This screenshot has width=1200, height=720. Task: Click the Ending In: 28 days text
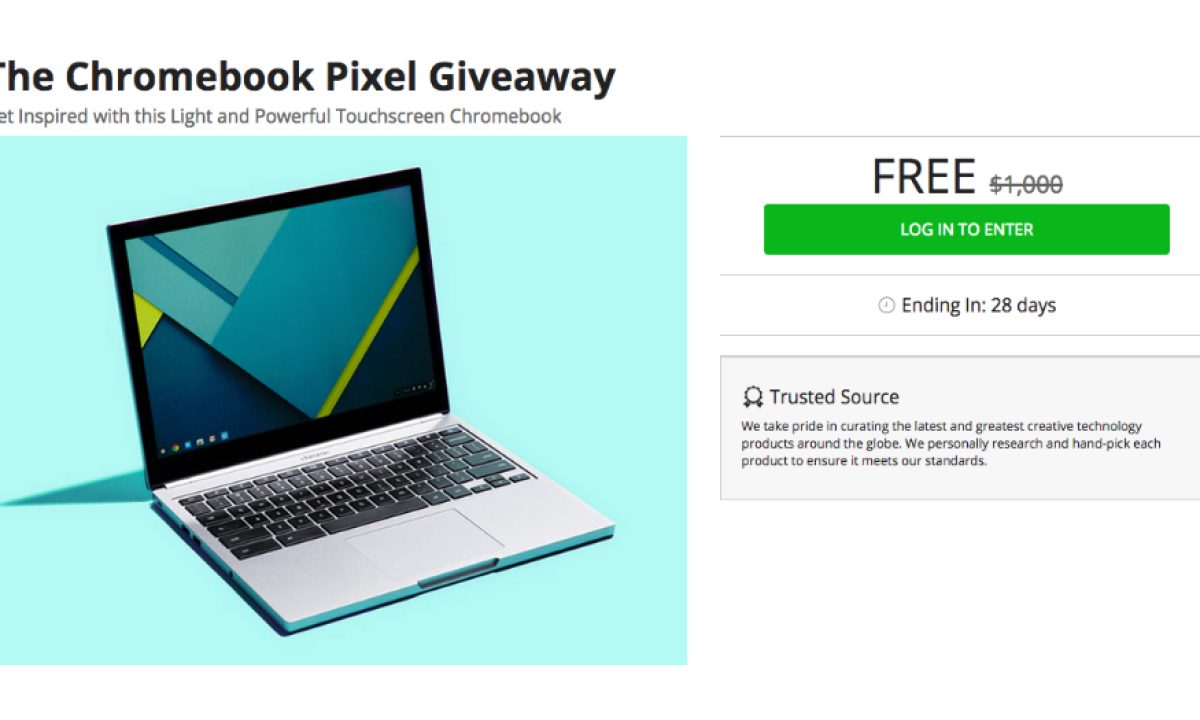pos(978,306)
